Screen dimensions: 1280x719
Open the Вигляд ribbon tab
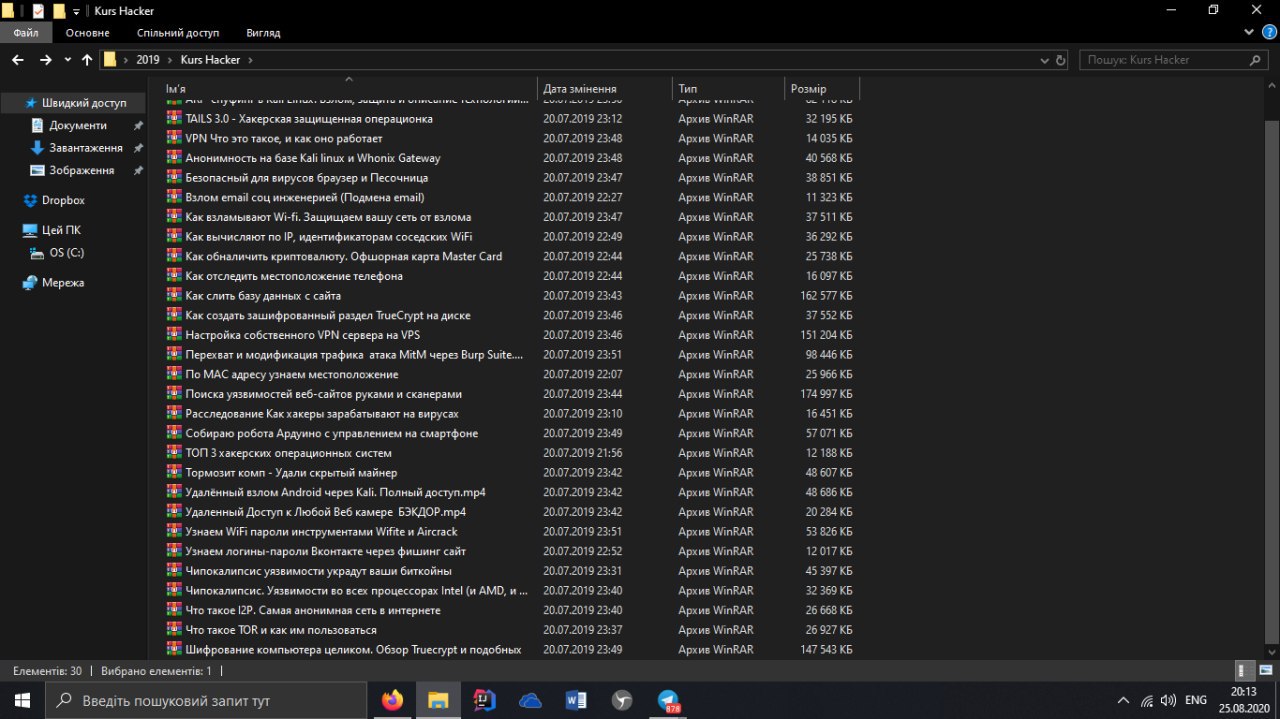tap(263, 32)
